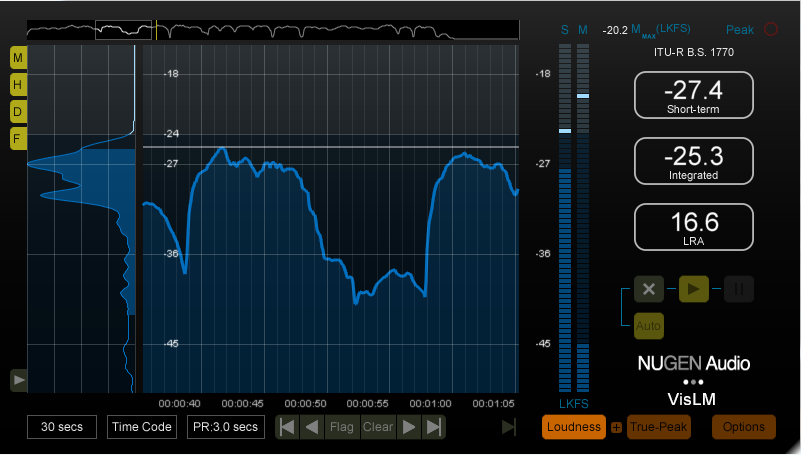This screenshot has height=455, width=801.
Task: Click the Flag button
Action: click(x=342, y=427)
